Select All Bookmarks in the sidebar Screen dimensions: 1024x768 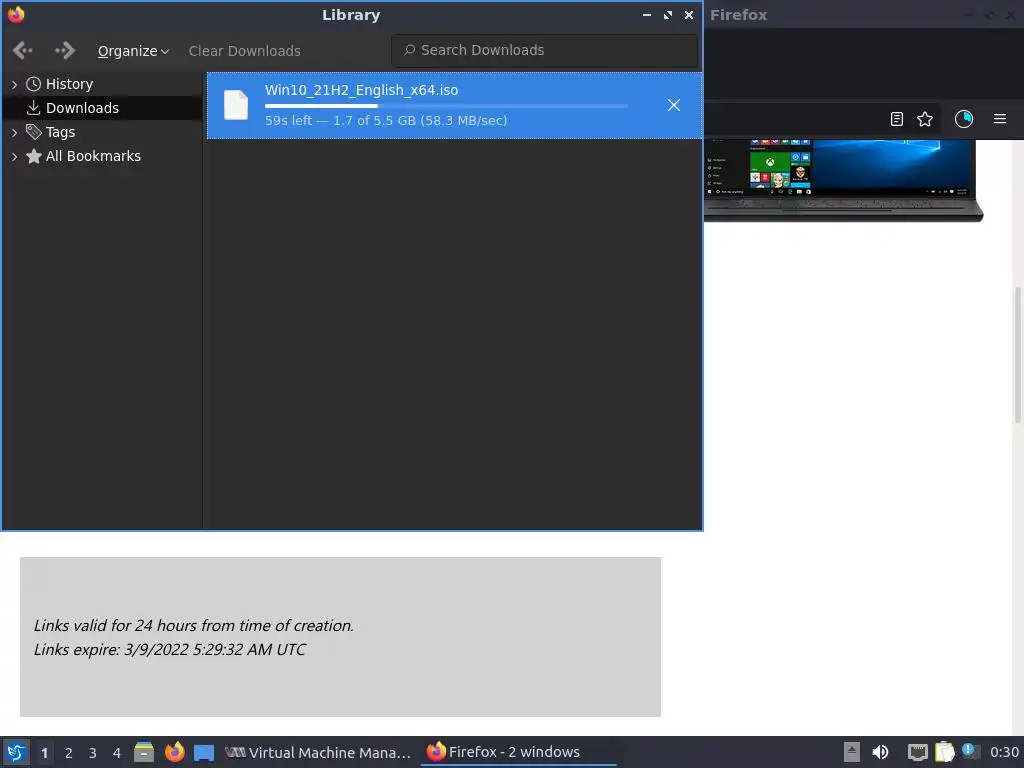click(x=93, y=156)
